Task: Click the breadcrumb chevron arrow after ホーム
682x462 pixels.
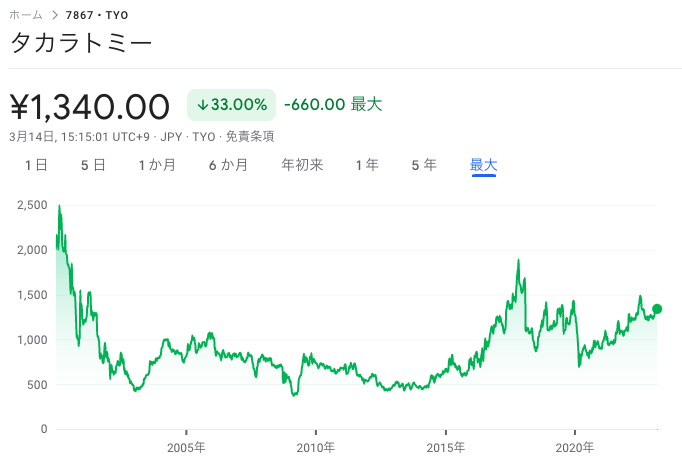Action: tap(55, 15)
